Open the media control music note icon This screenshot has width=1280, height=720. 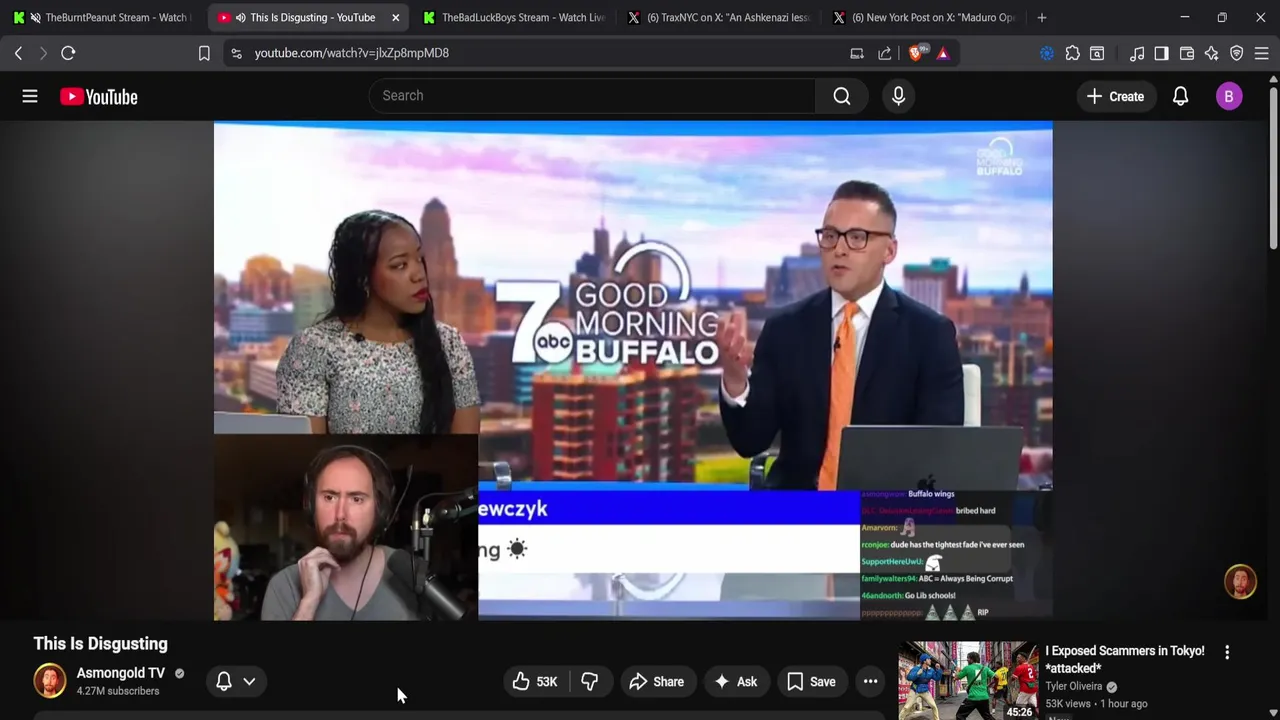[1137, 53]
